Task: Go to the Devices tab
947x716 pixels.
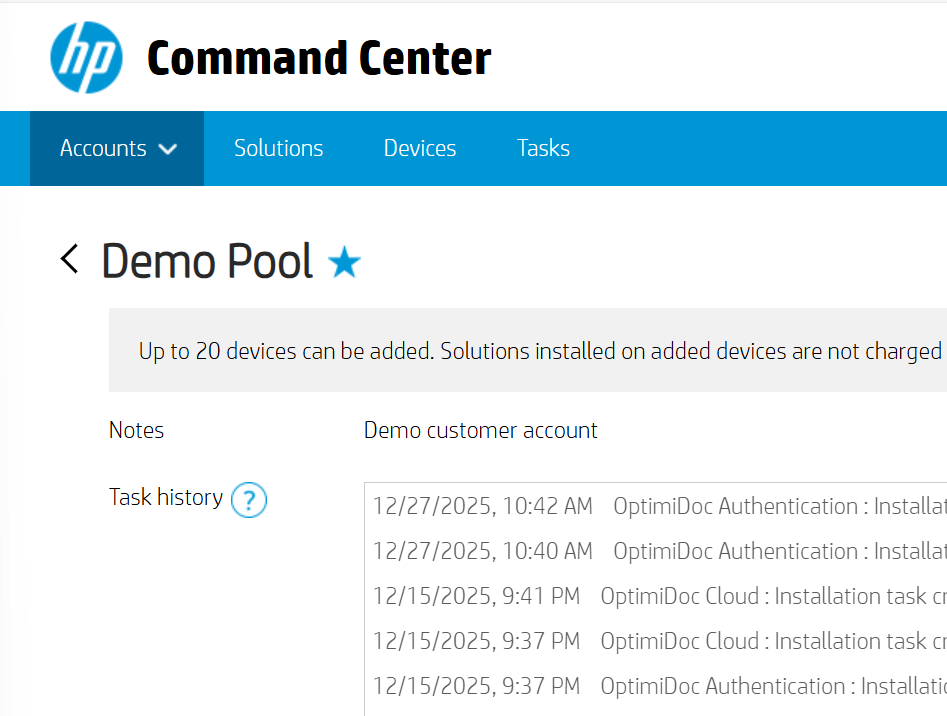Action: (x=420, y=149)
